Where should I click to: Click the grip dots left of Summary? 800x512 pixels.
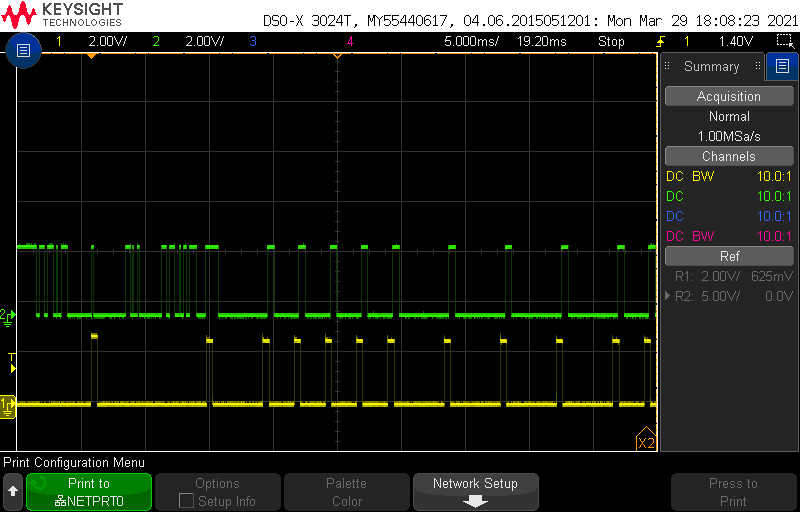pyautogui.click(x=667, y=65)
